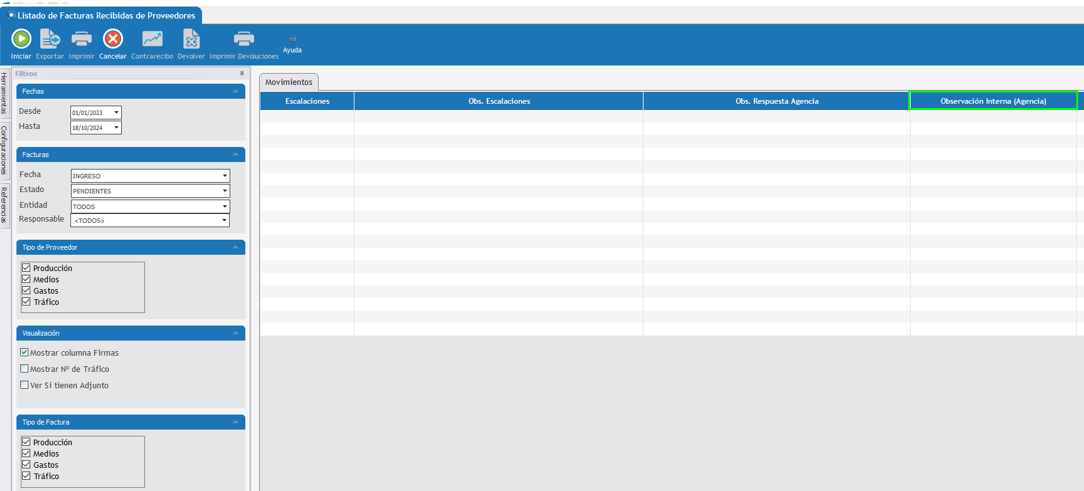Viewport: 1084px width, 491px height.
Task: Open the Ayuda help icon
Action: [292, 40]
